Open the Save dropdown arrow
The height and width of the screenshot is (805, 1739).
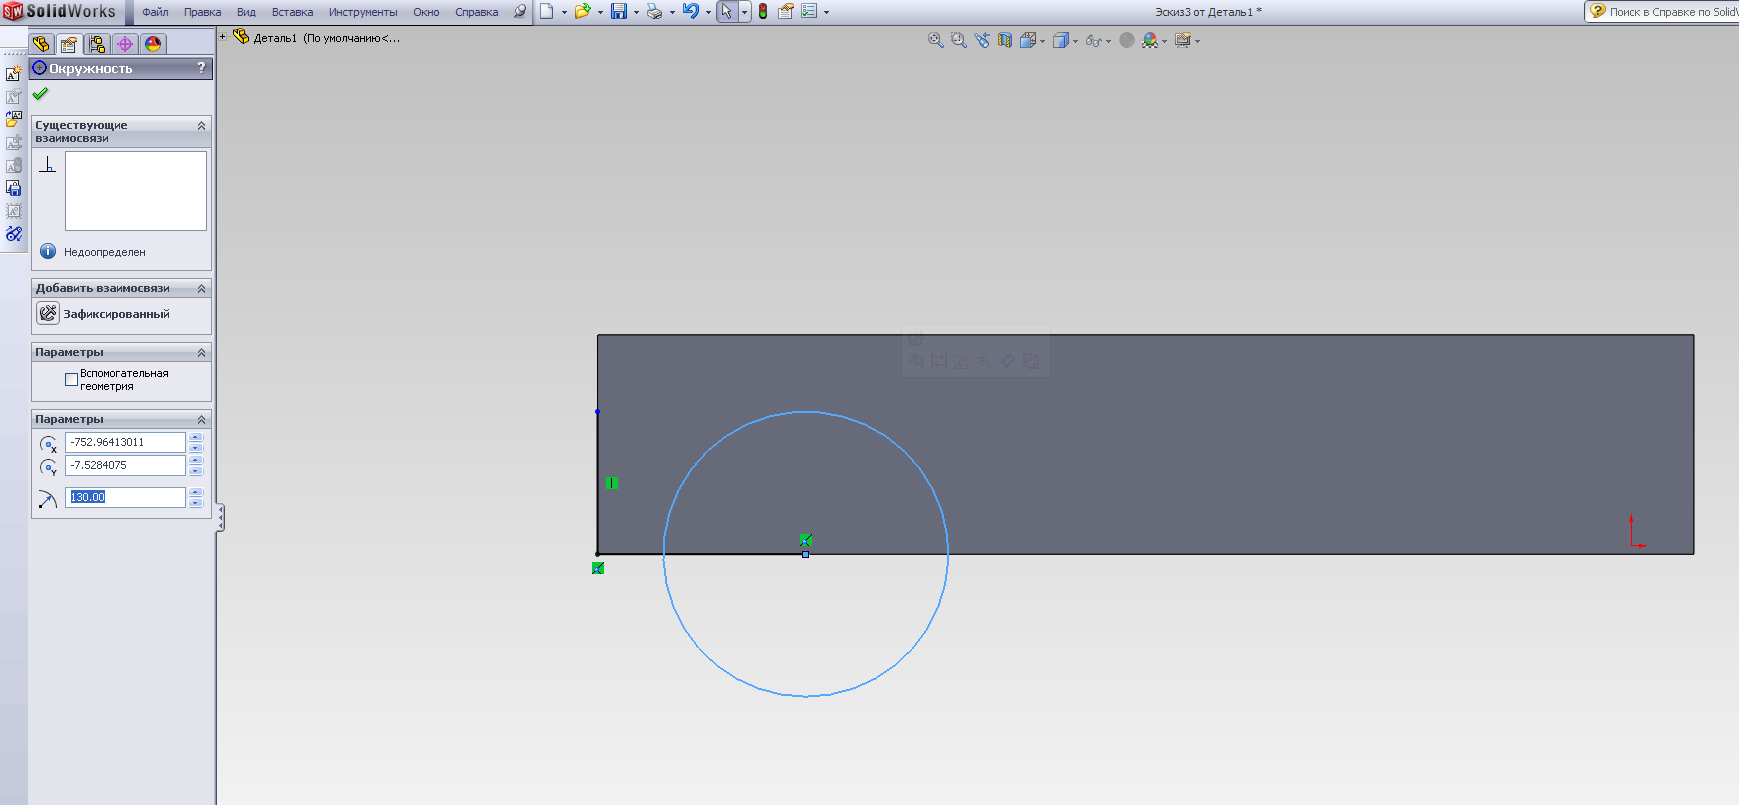636,12
